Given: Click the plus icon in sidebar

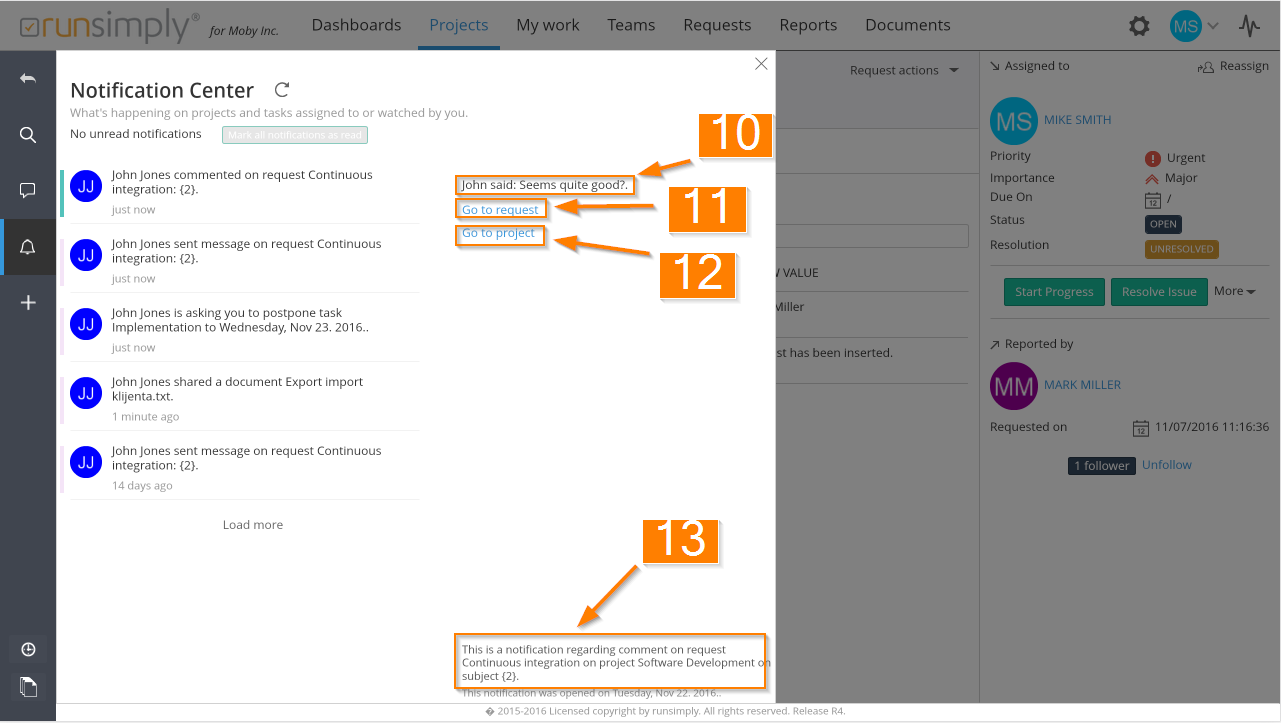Looking at the screenshot, I should pyautogui.click(x=28, y=302).
